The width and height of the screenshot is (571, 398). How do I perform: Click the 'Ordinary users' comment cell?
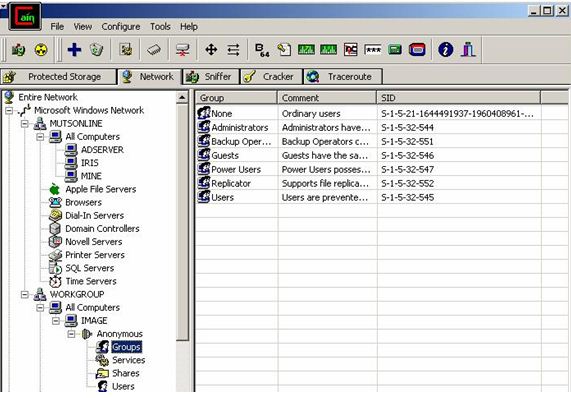(311, 114)
